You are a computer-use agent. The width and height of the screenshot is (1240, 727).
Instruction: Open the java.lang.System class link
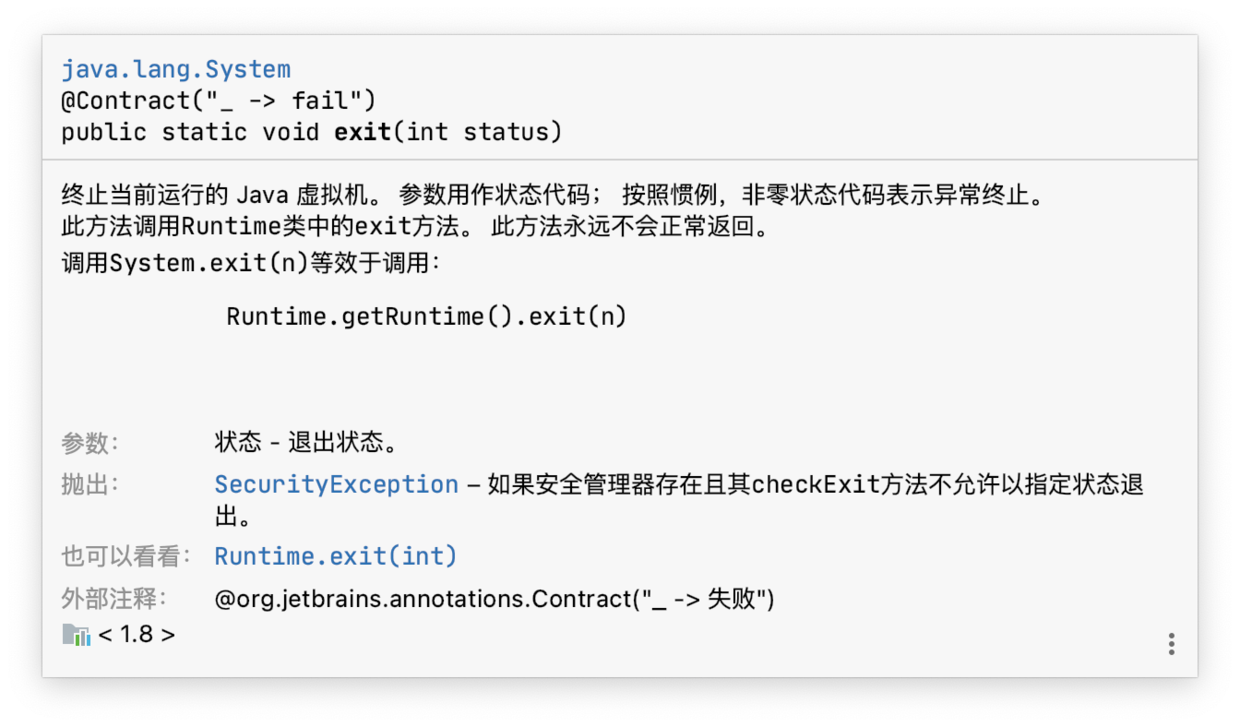[x=176, y=70]
